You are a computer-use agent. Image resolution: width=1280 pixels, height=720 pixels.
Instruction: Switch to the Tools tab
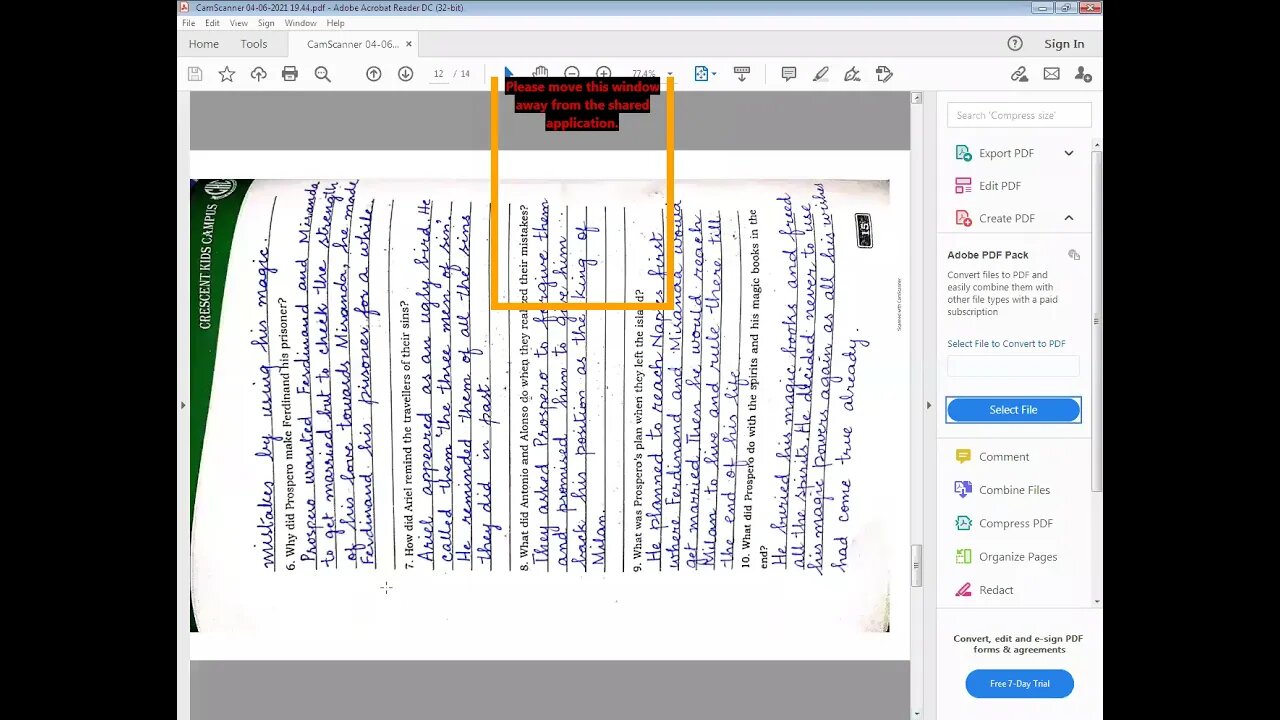254,44
